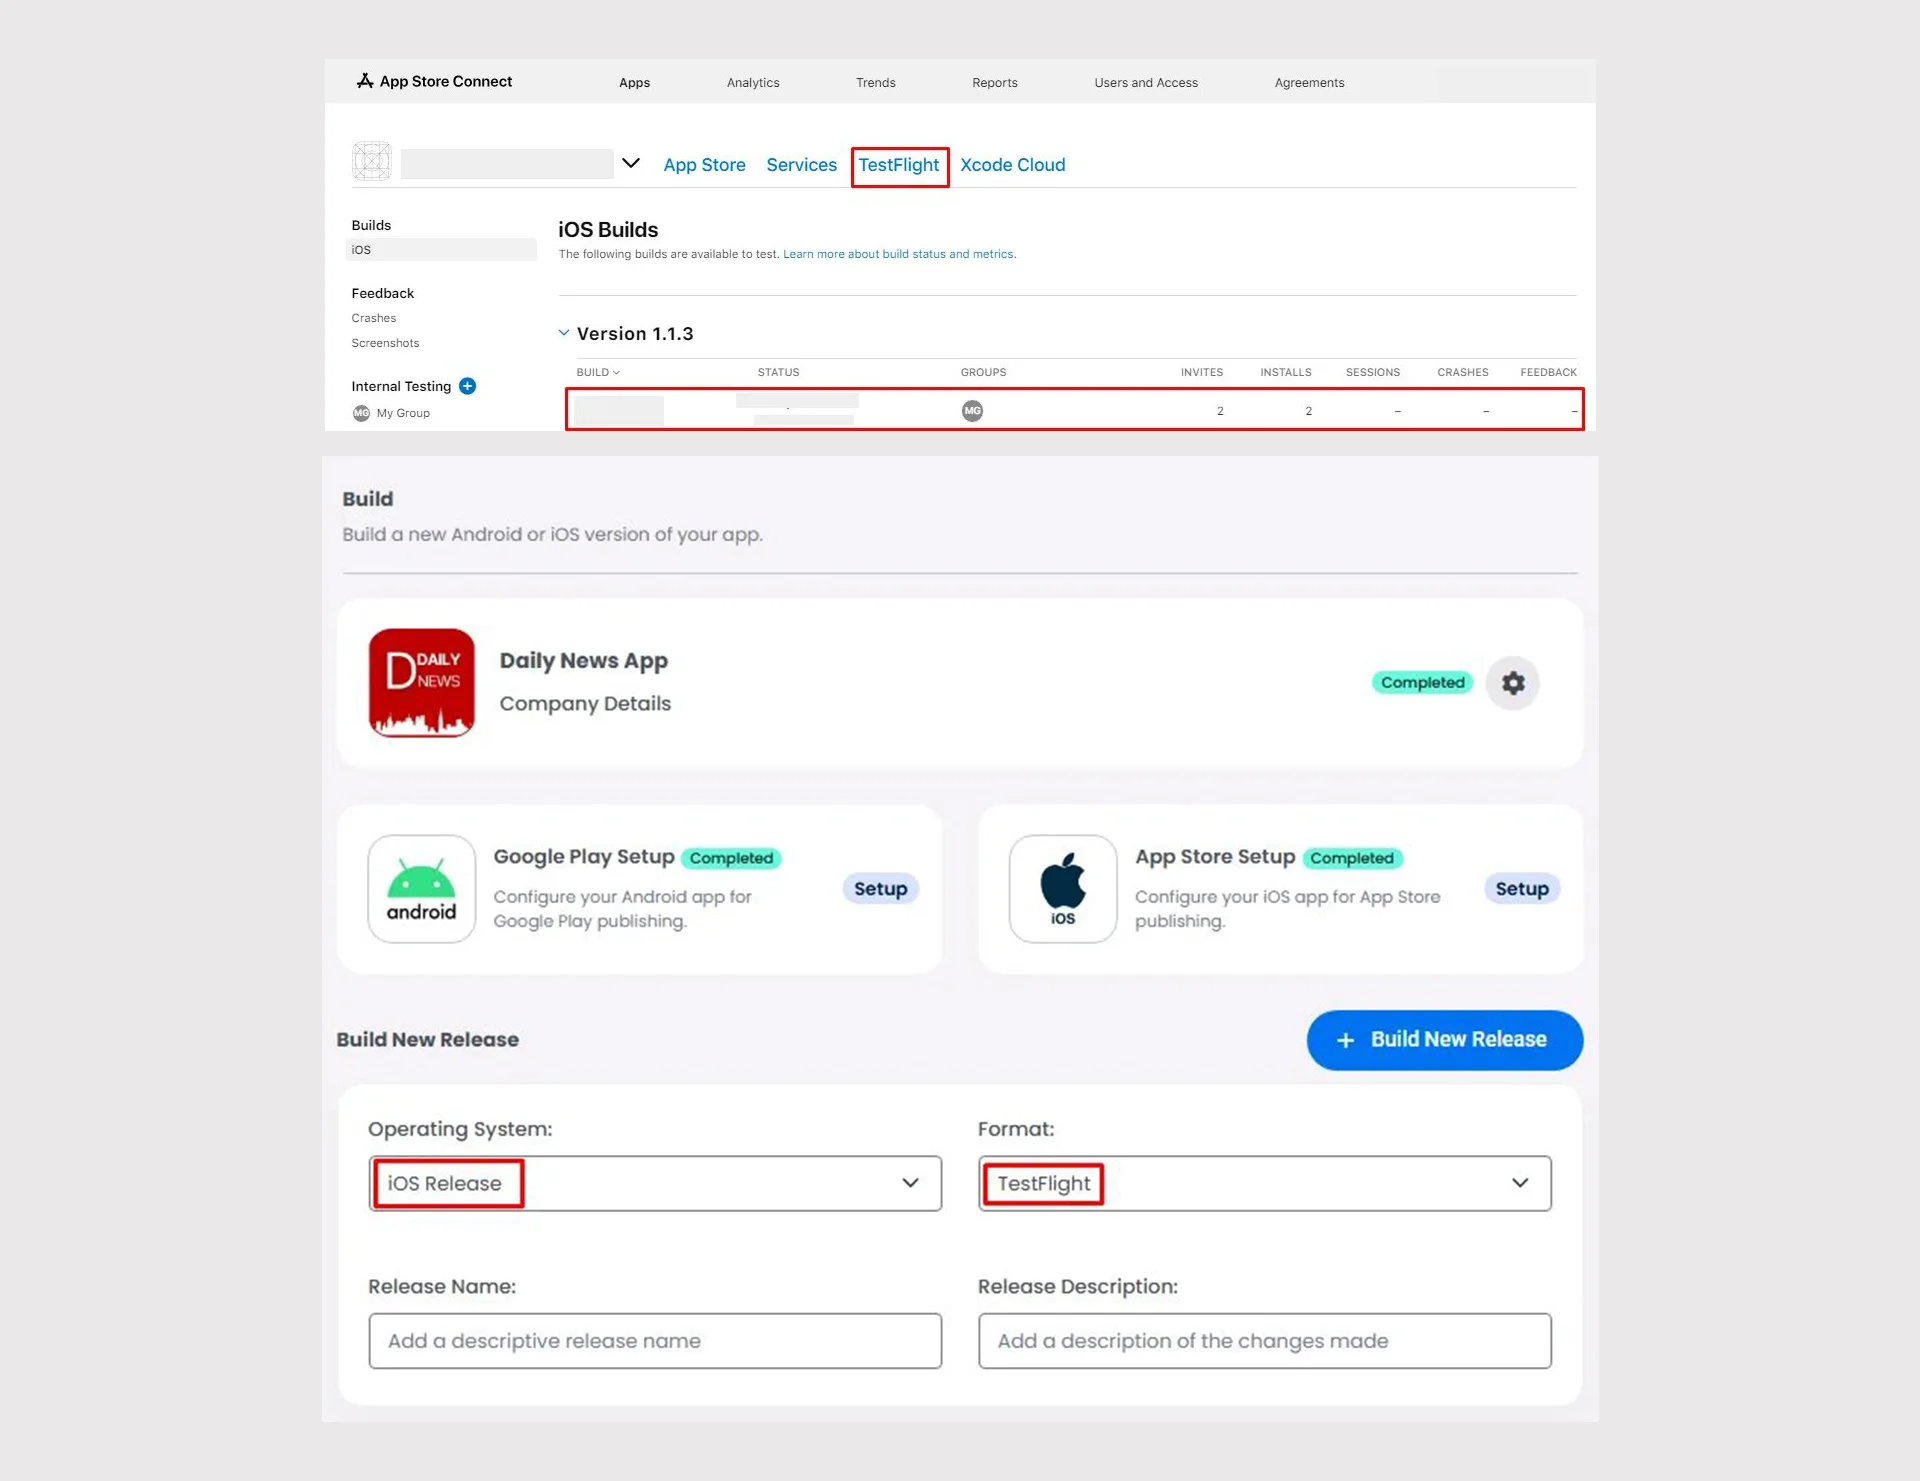Switch to the App Store tab
This screenshot has height=1481, width=1920.
click(704, 165)
